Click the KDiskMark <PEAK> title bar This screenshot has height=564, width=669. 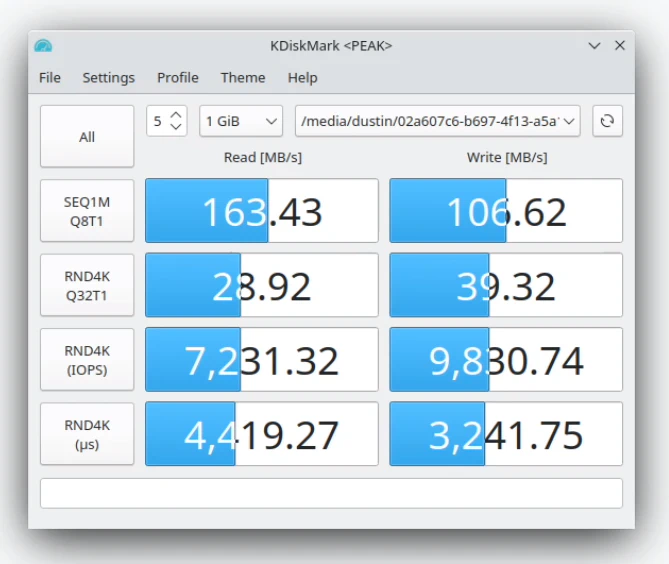click(331, 45)
